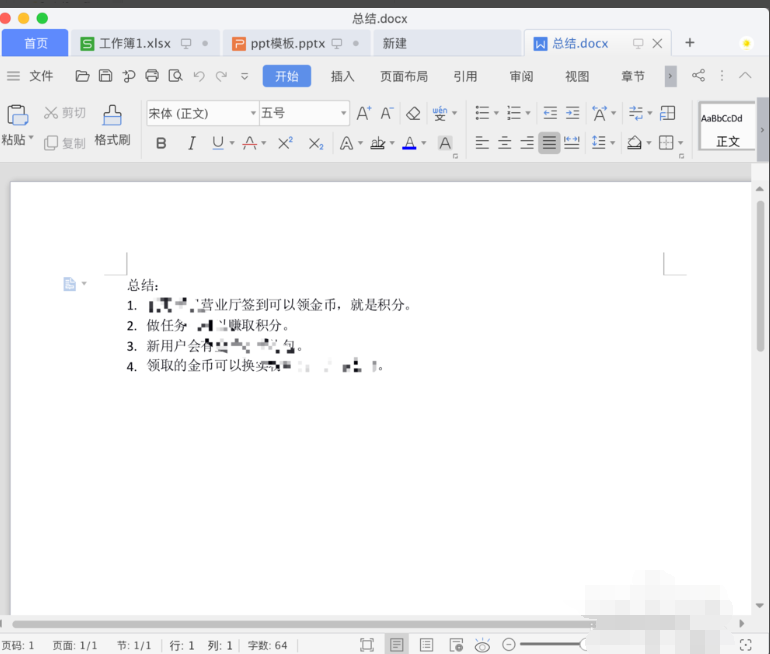Click the zoom out minus button

click(509, 645)
